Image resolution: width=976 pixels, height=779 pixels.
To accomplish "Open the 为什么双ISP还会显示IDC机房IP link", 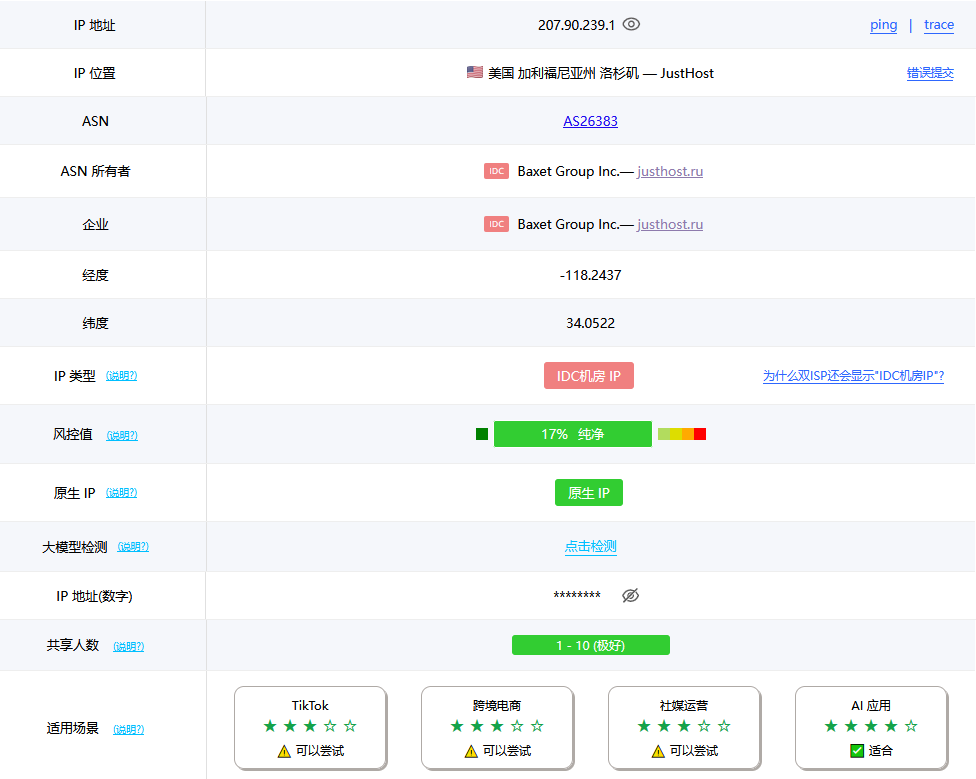I will (853, 375).
